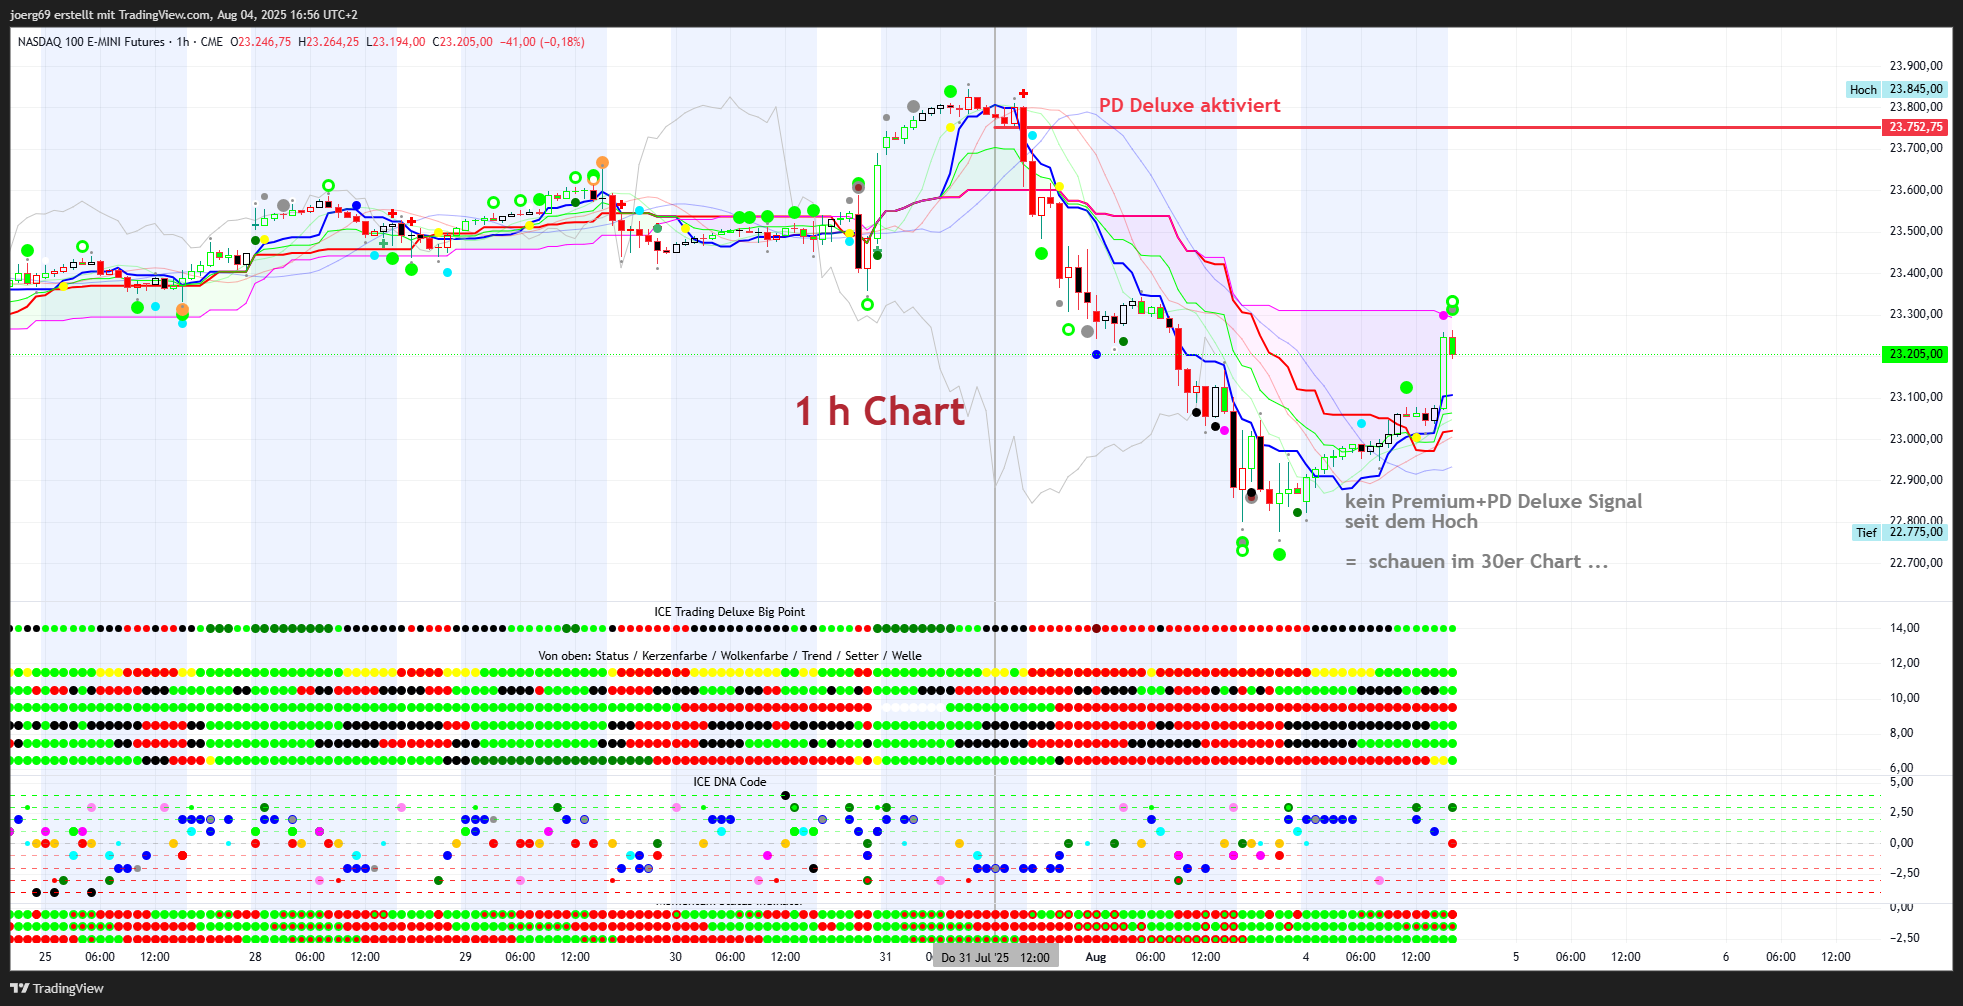Click the red cross marker at the chart high

point(1023,93)
